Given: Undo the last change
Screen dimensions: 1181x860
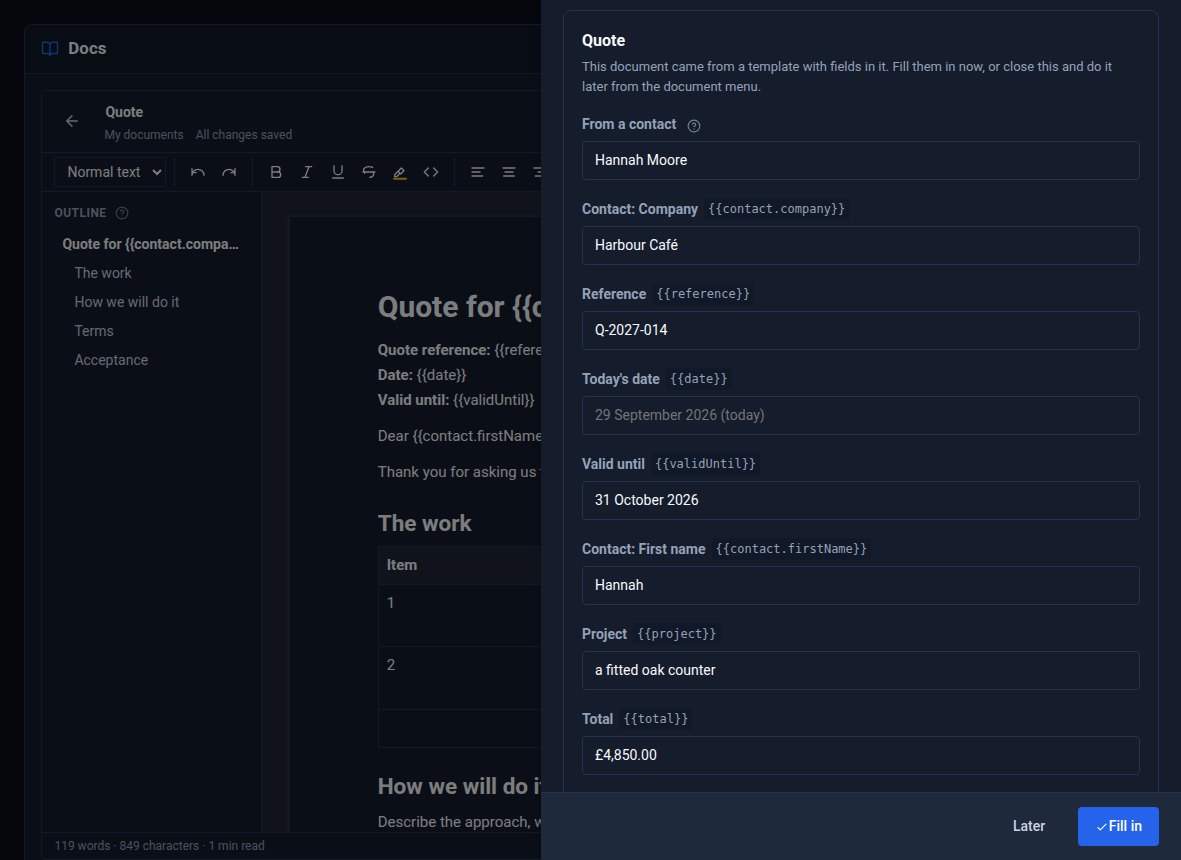Looking at the screenshot, I should pos(197,172).
